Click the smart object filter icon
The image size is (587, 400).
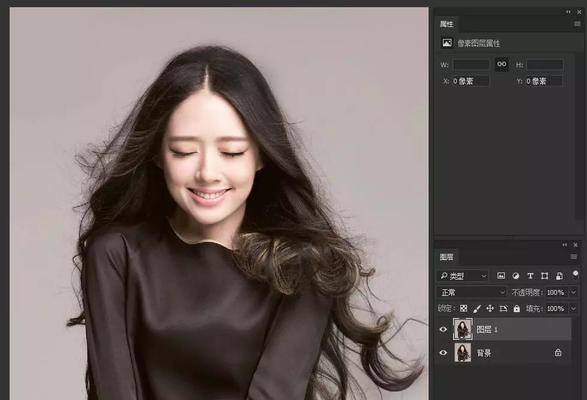(559, 276)
